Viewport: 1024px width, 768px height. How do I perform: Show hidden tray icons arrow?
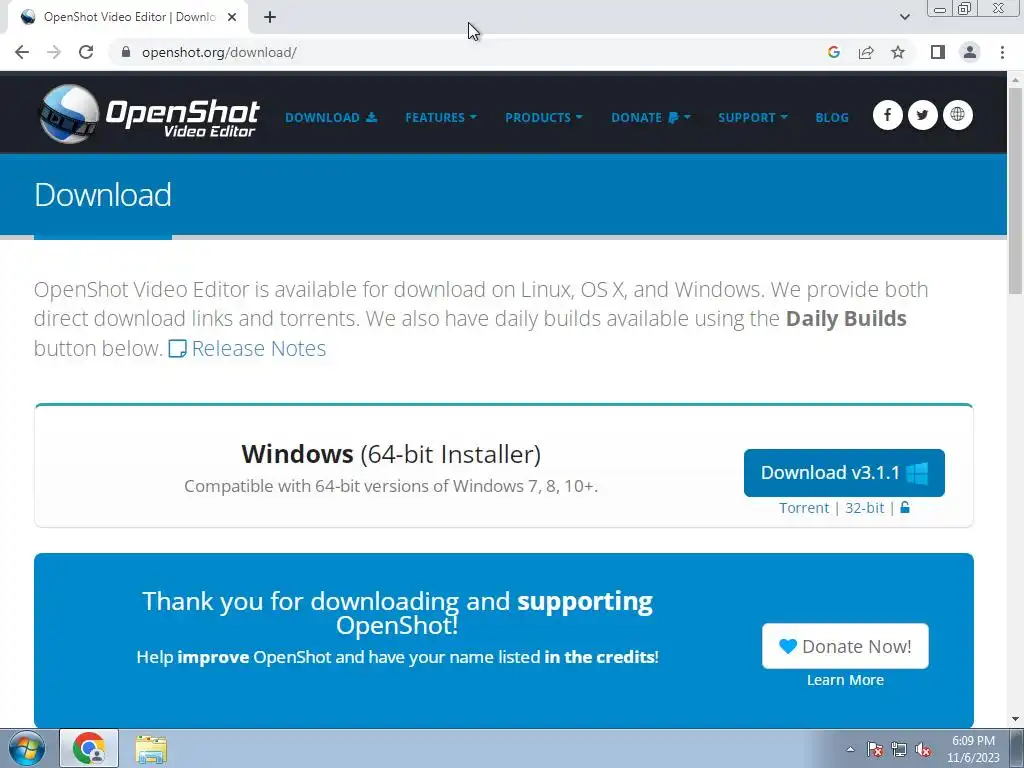(x=850, y=749)
